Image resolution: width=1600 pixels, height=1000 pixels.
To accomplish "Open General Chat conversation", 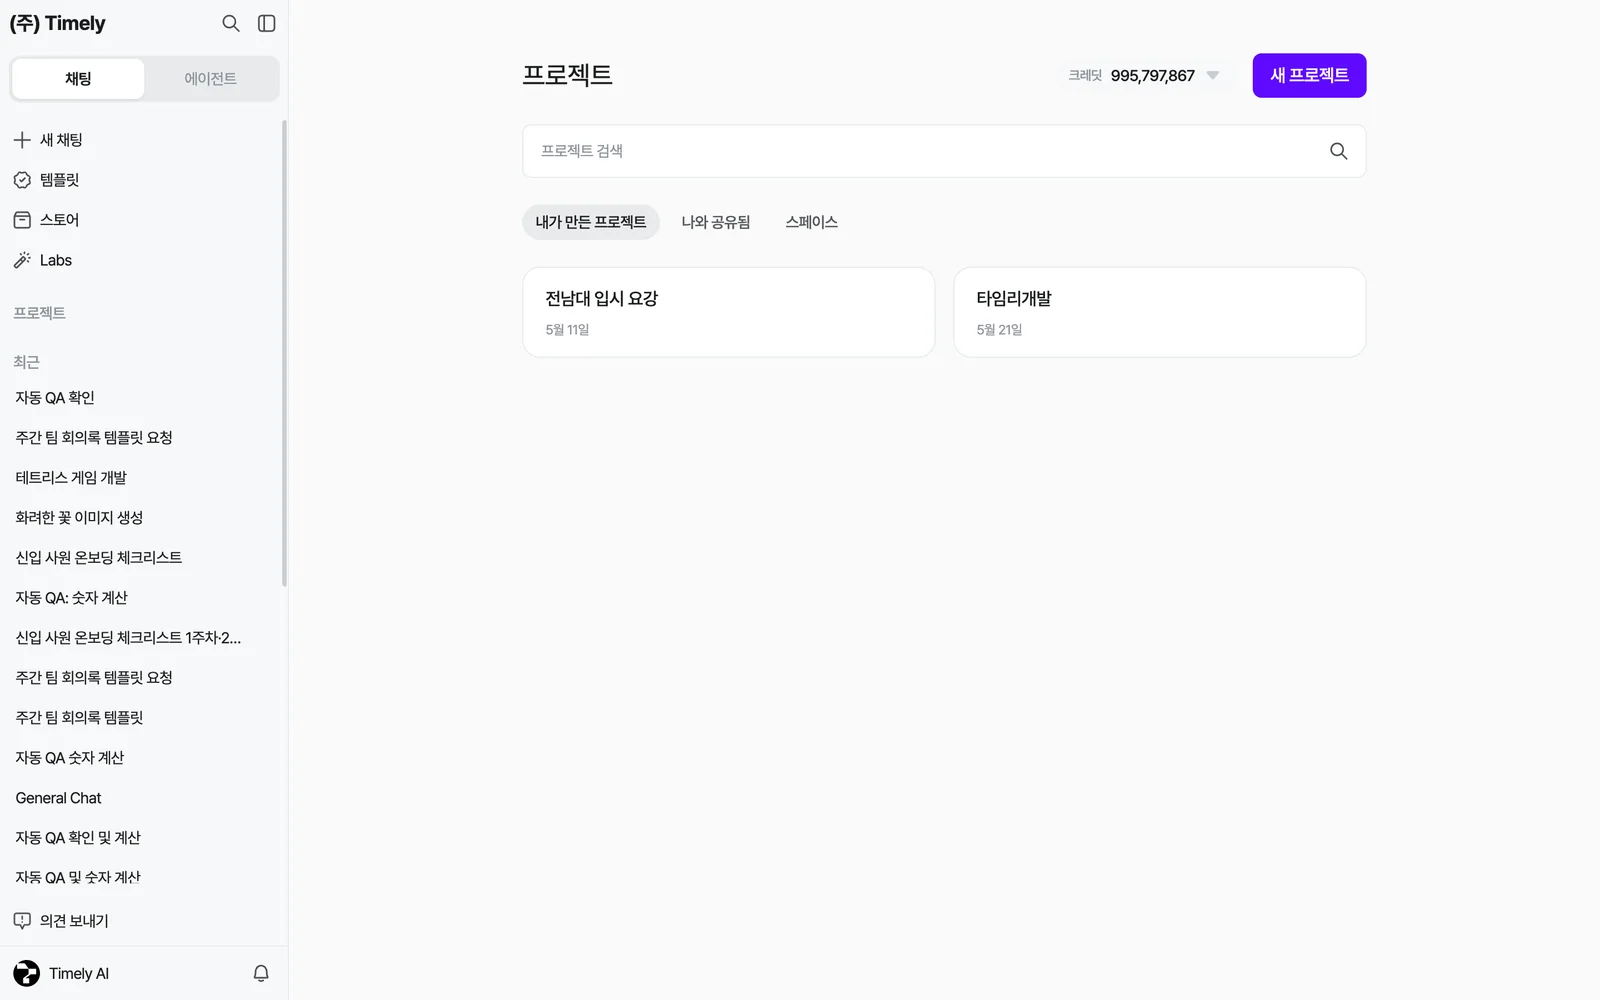I will (x=140, y=798).
